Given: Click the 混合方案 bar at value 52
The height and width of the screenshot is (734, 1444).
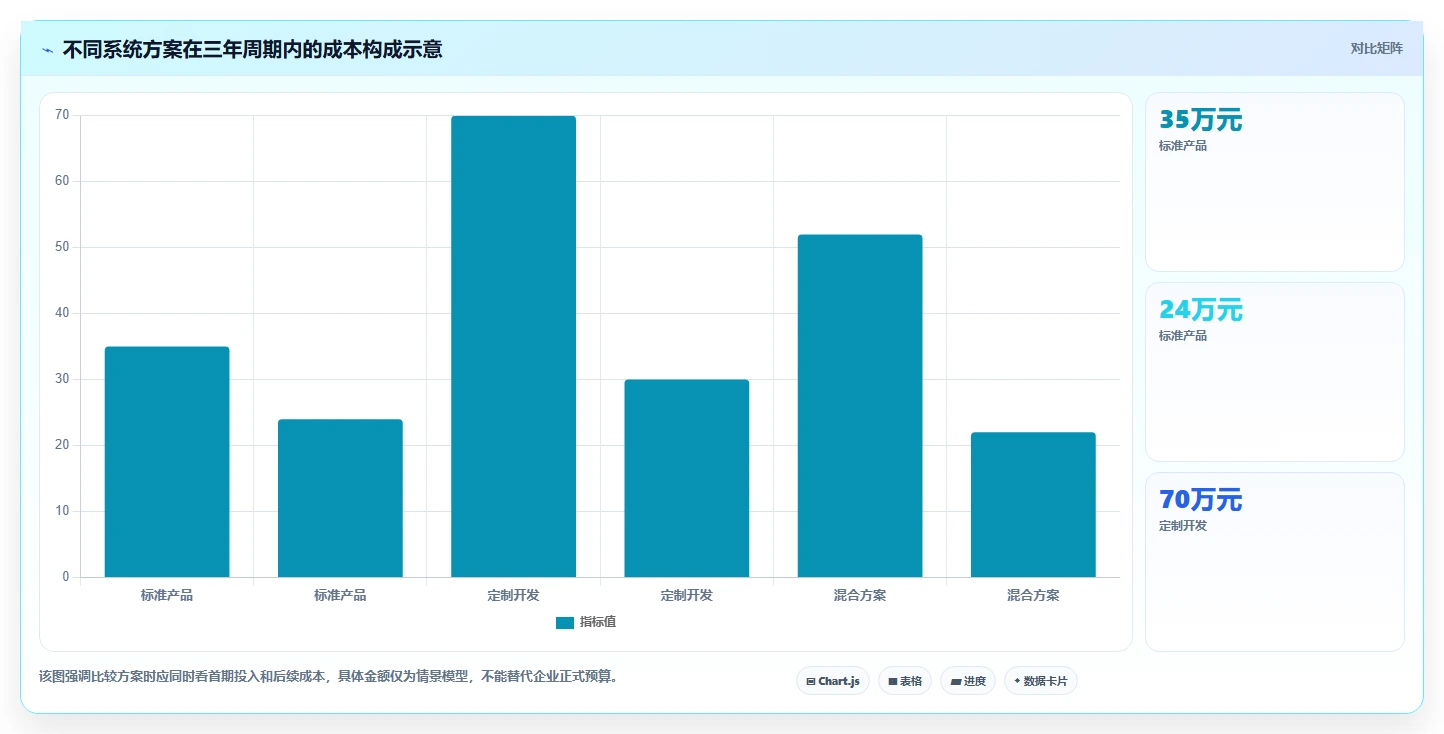Looking at the screenshot, I should point(860,406).
